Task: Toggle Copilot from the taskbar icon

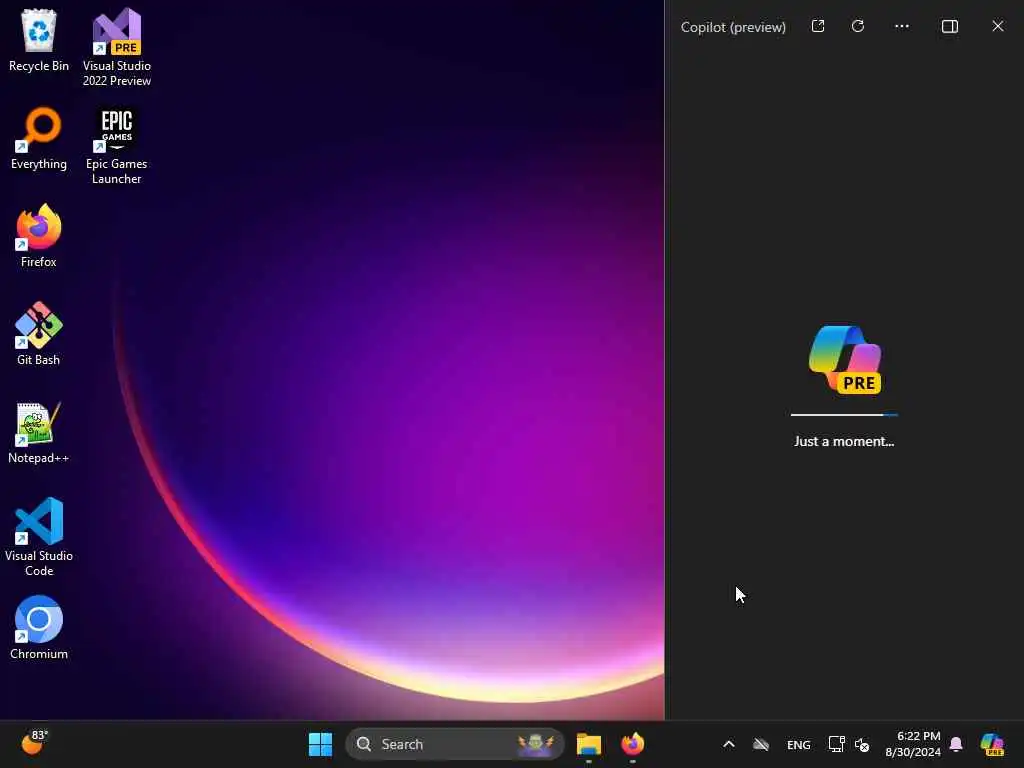Action: pos(992,744)
